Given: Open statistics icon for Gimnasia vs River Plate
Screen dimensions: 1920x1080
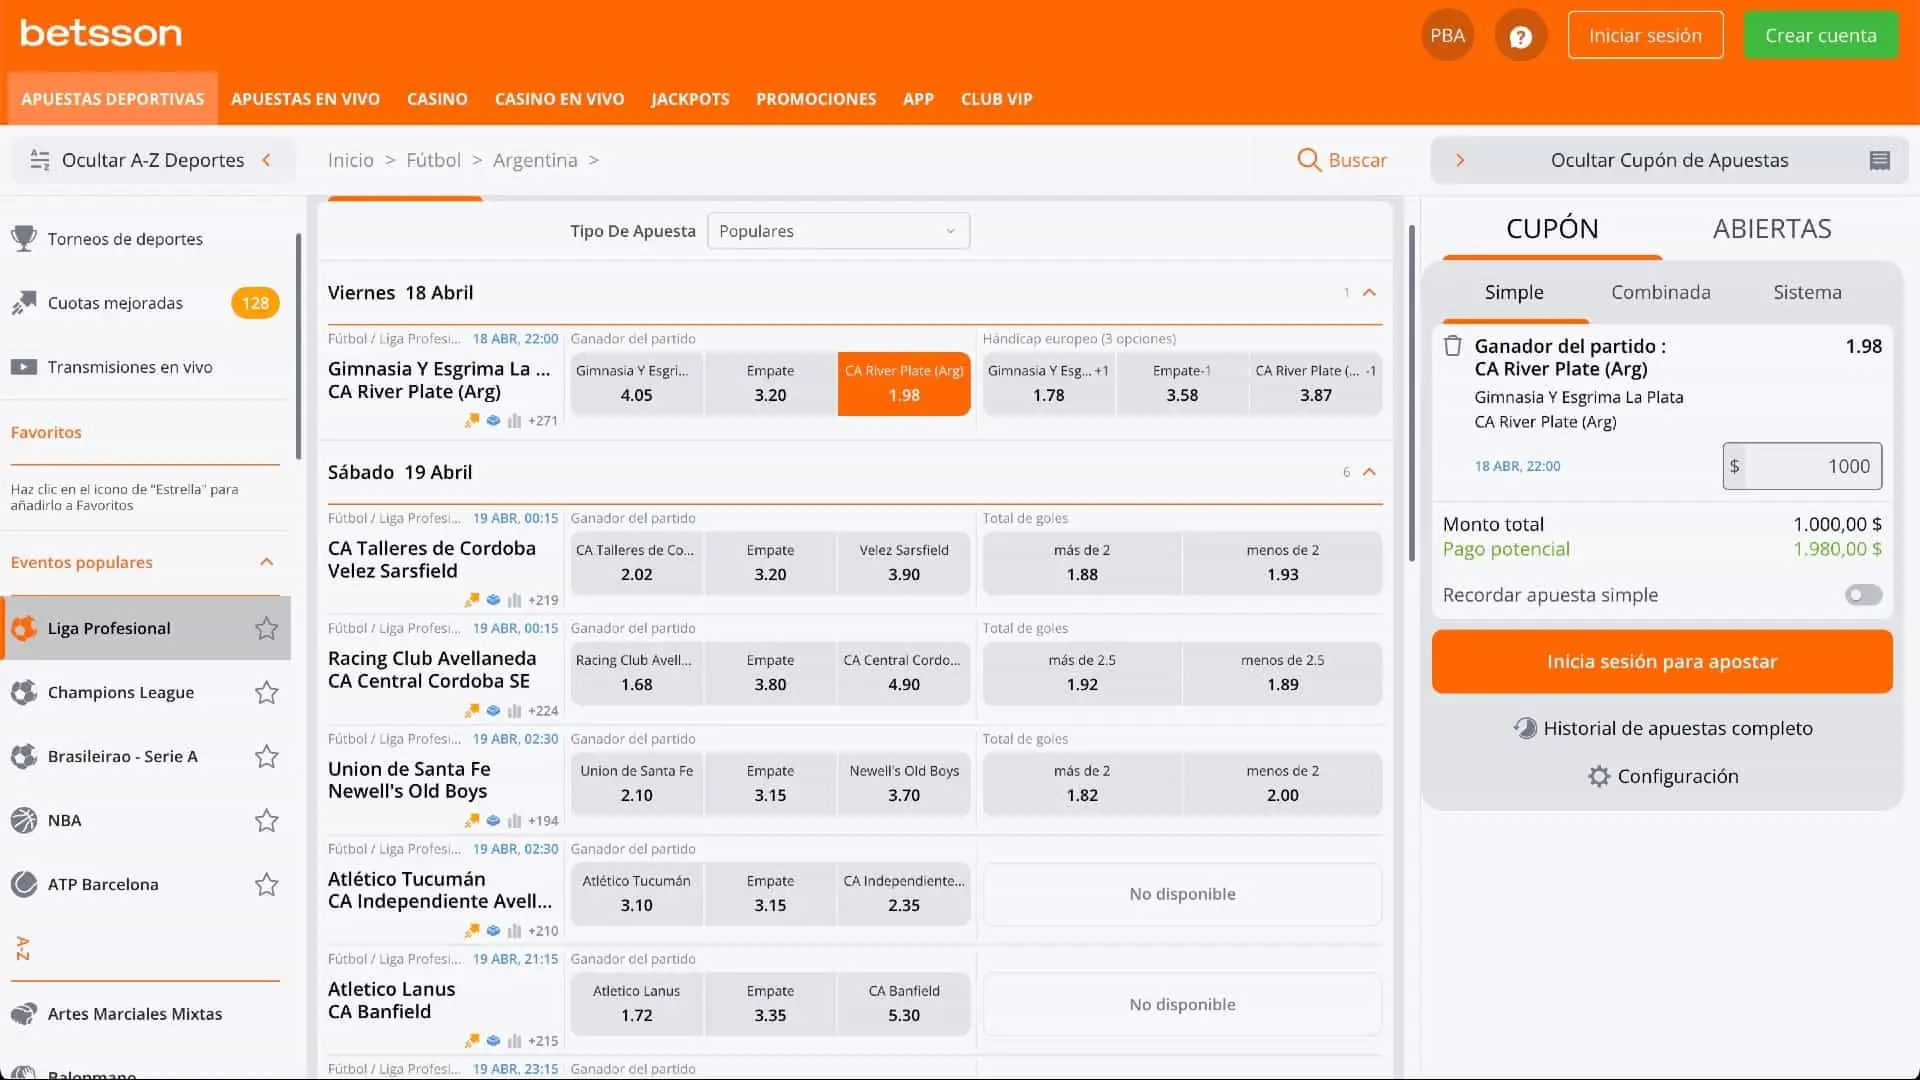Looking at the screenshot, I should (514, 421).
